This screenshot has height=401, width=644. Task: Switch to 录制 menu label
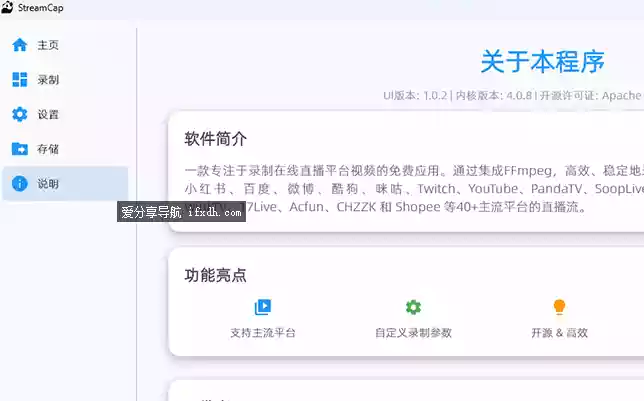[x=48, y=80]
